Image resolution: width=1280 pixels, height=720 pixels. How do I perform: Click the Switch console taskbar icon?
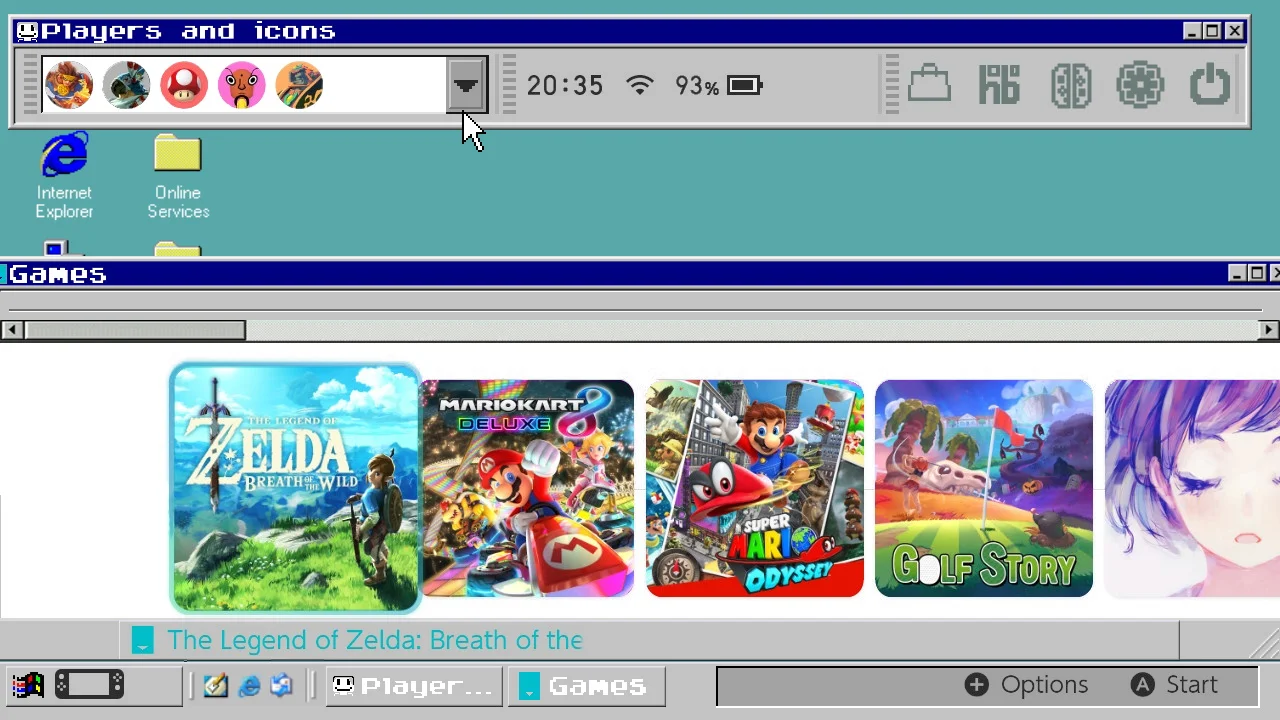coord(89,685)
